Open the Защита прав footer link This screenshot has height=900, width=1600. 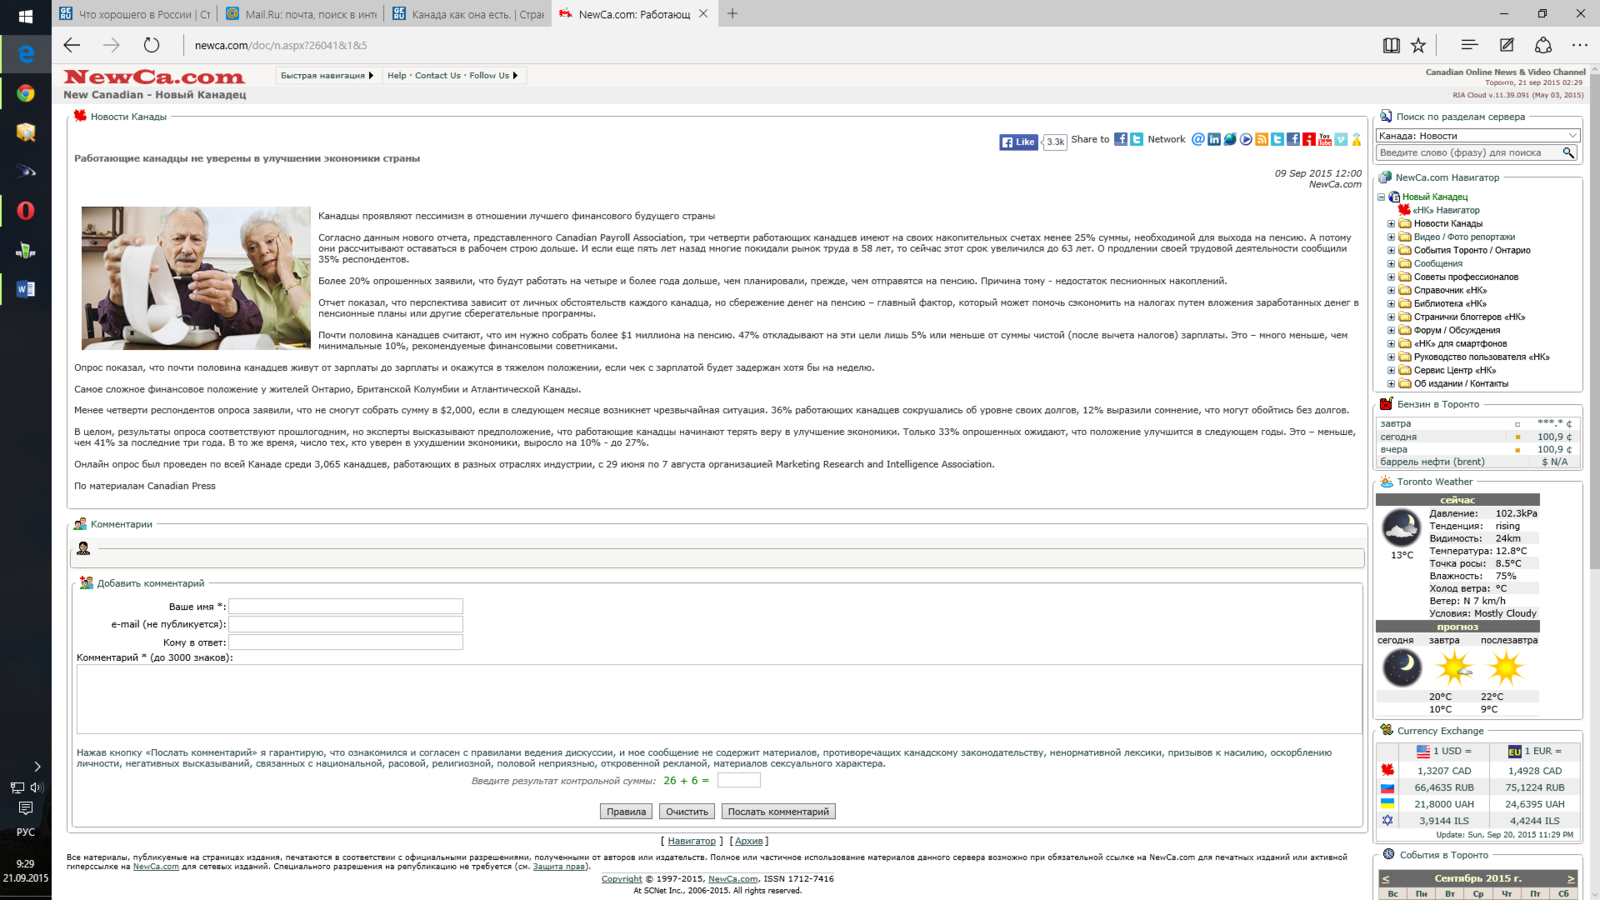point(559,867)
